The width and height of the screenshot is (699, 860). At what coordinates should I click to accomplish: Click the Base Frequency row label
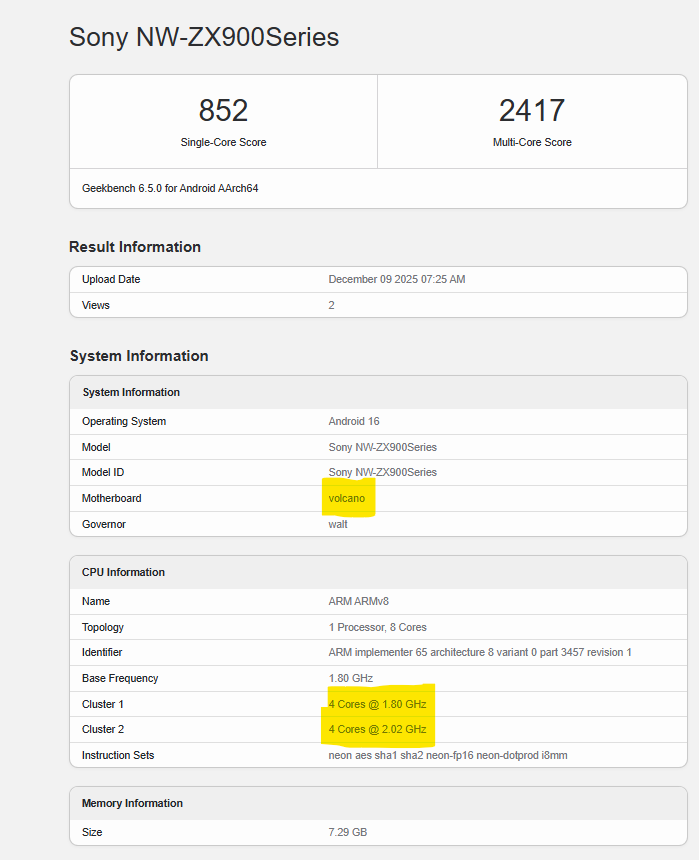120,678
